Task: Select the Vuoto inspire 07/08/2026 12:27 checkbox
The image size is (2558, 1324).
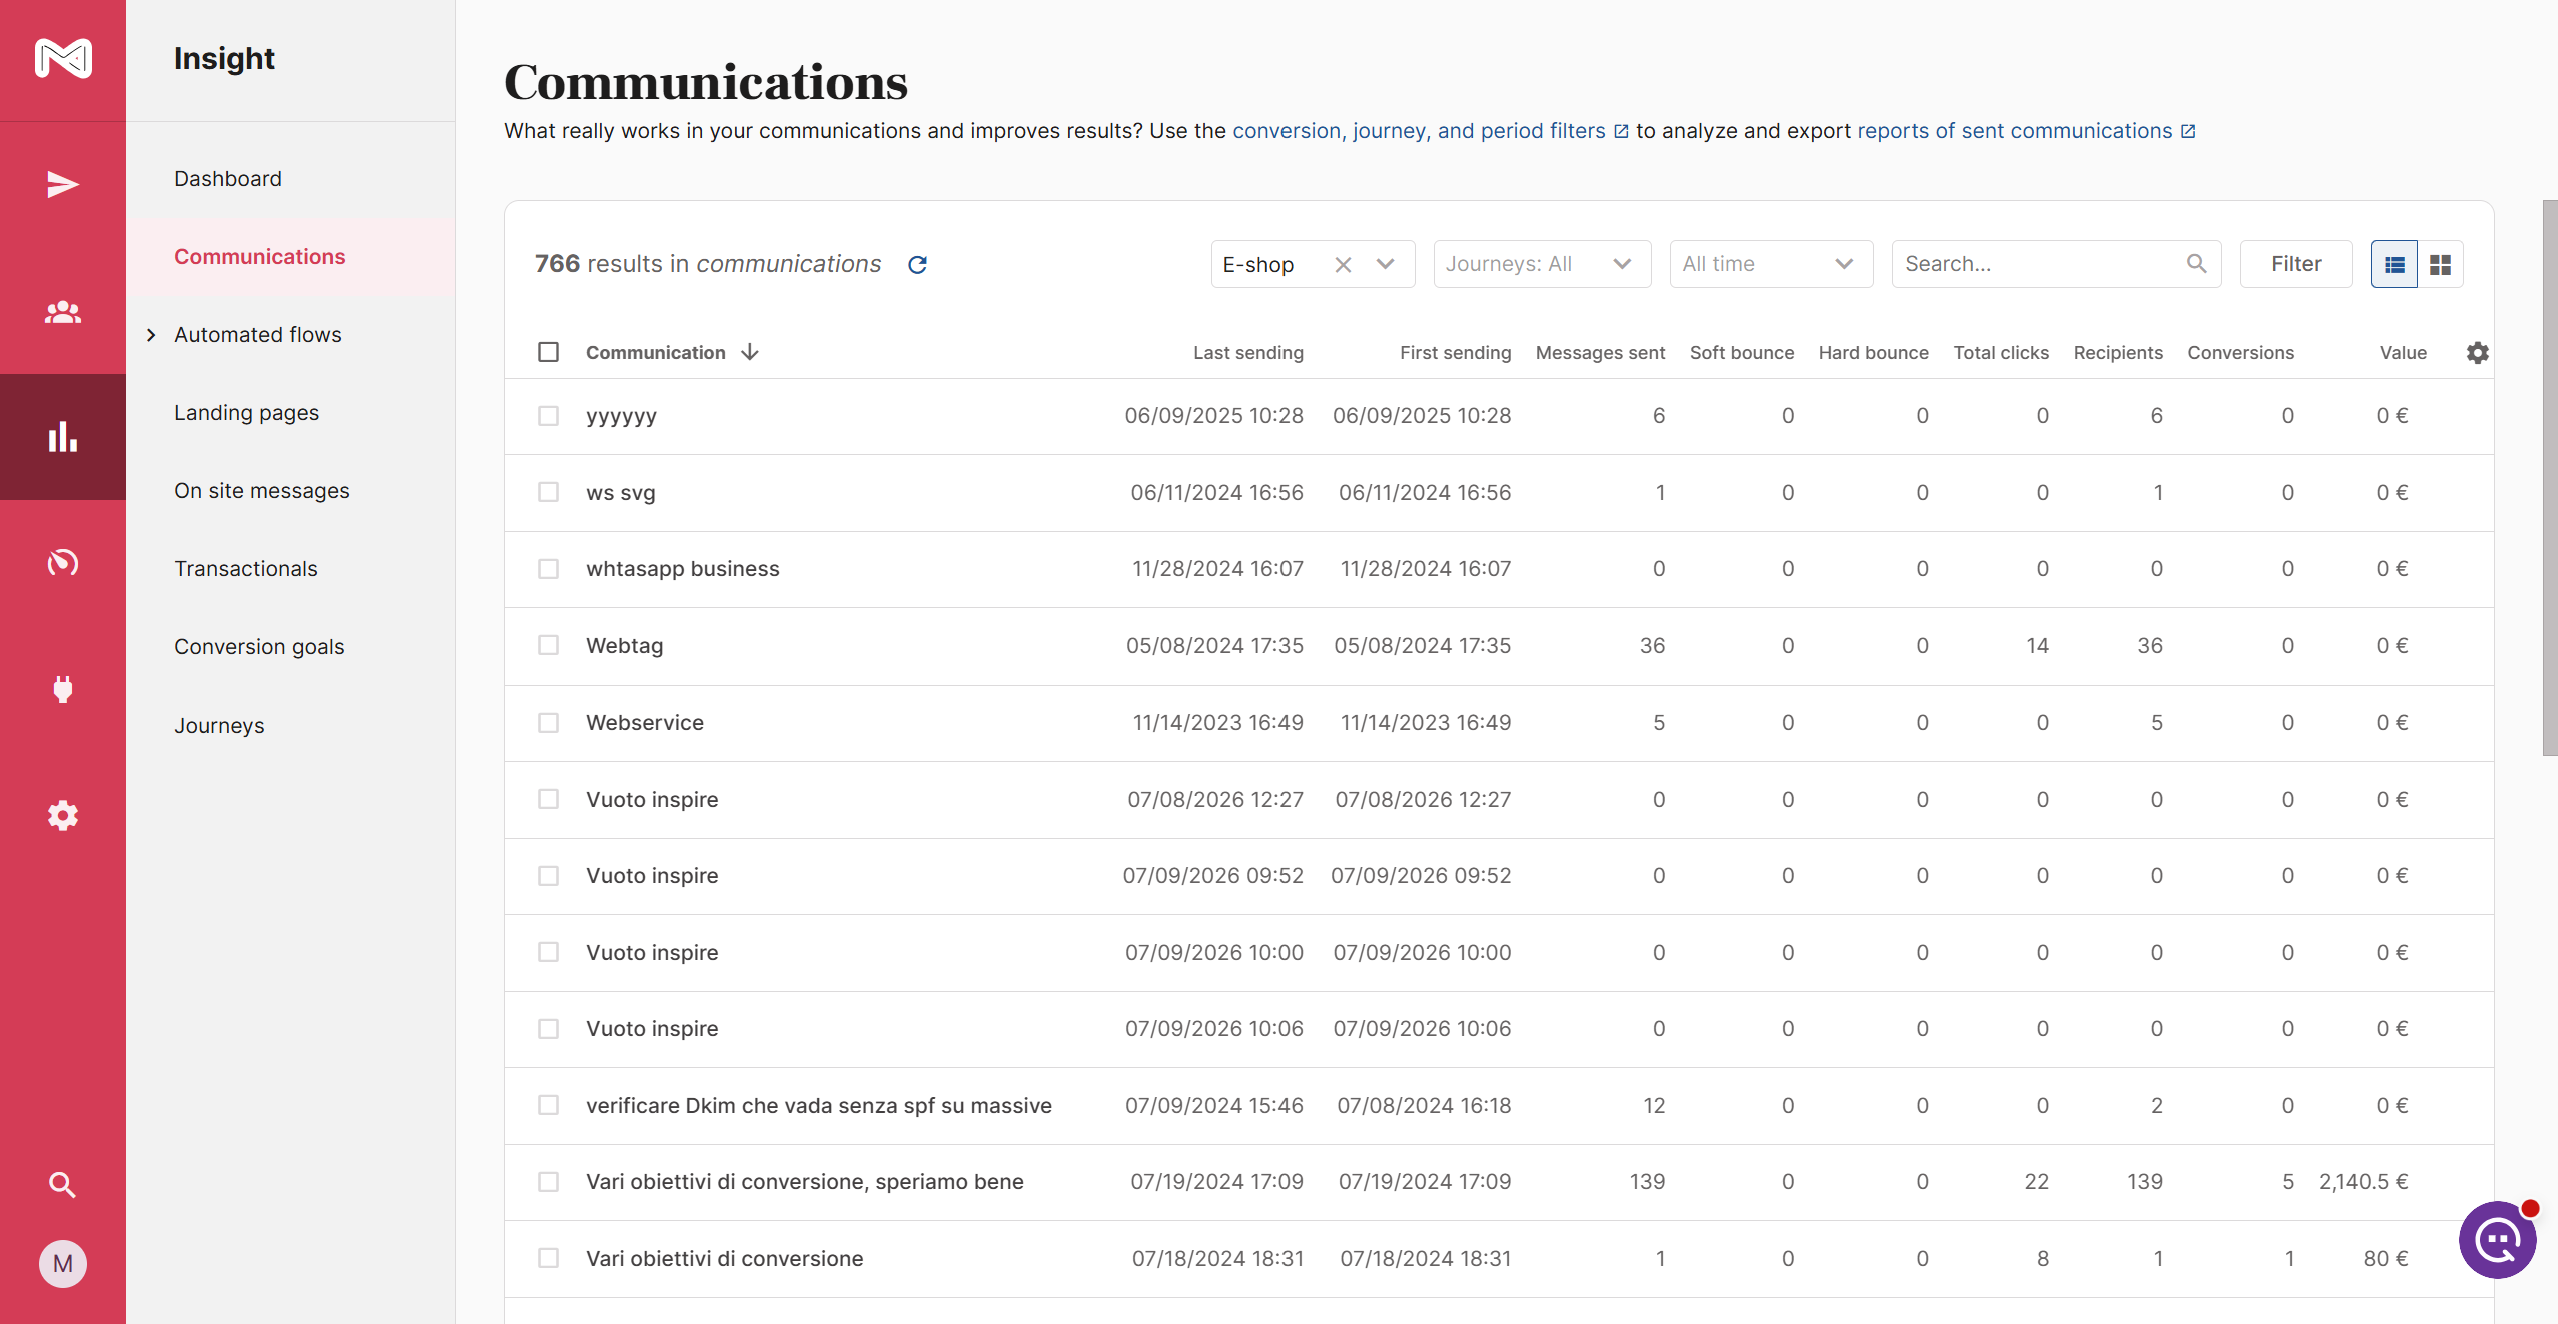Action: tap(548, 799)
